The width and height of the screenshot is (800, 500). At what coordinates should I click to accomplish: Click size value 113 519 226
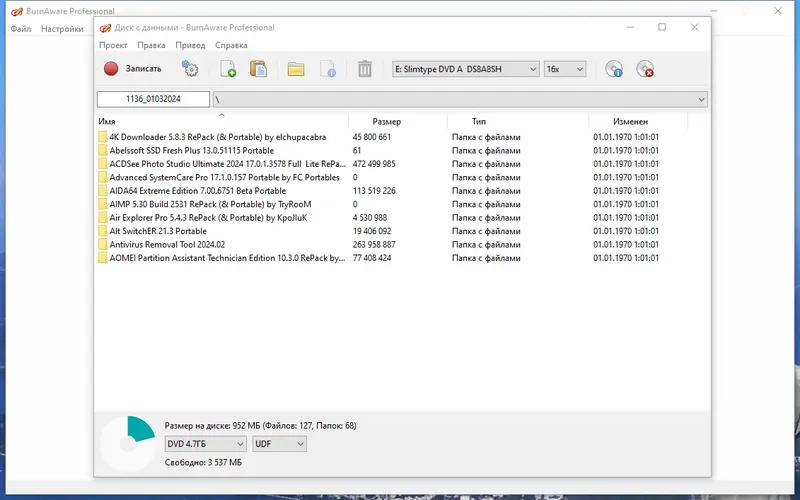374,191
